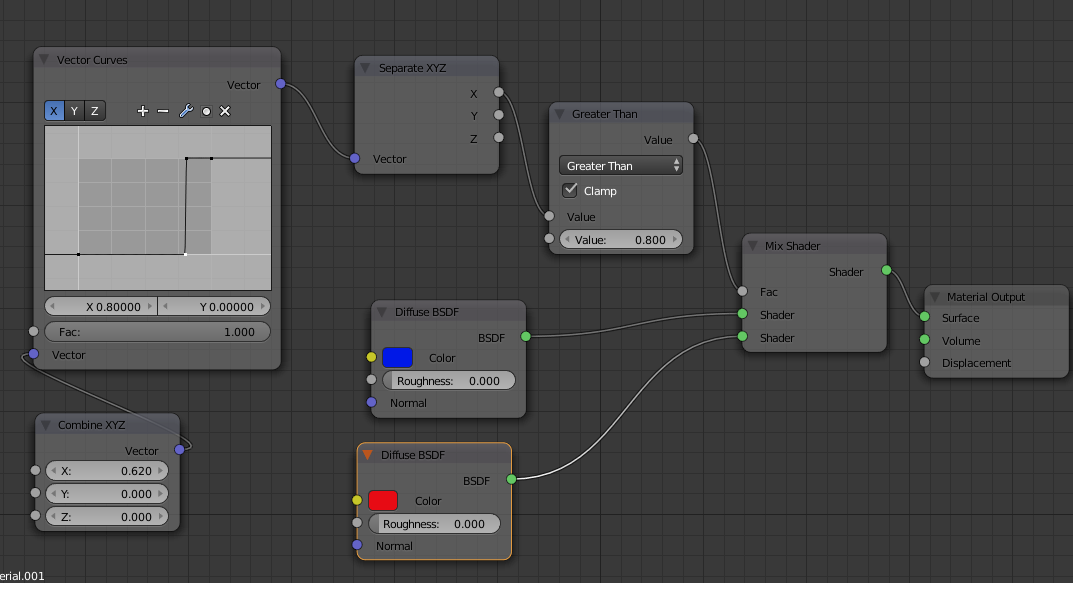Open the Greater Than operation dropdown

pyautogui.click(x=621, y=166)
